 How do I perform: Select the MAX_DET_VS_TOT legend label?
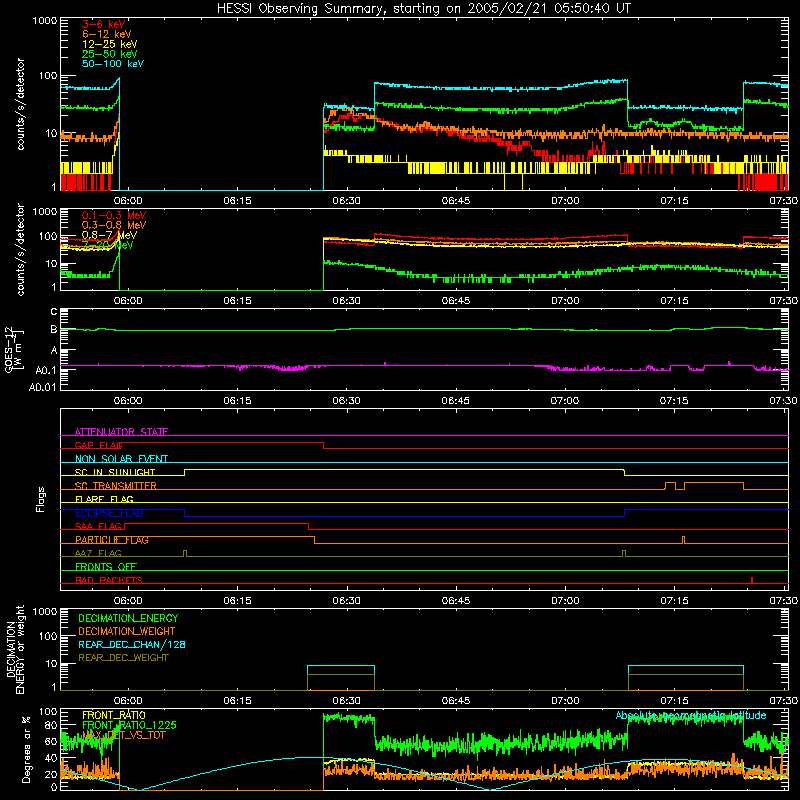(x=124, y=735)
